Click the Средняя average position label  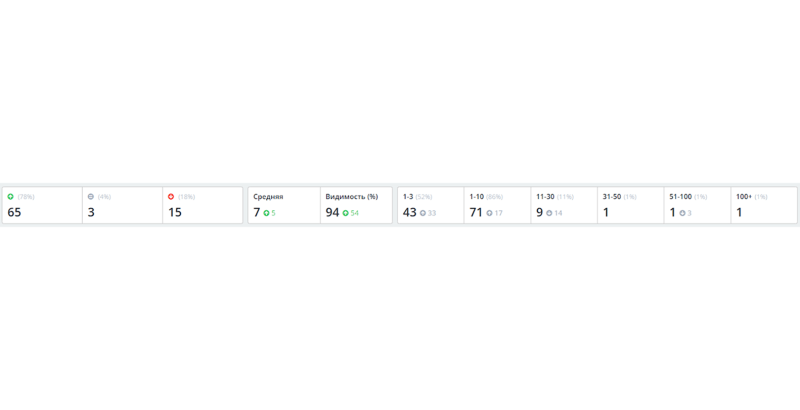click(268, 197)
